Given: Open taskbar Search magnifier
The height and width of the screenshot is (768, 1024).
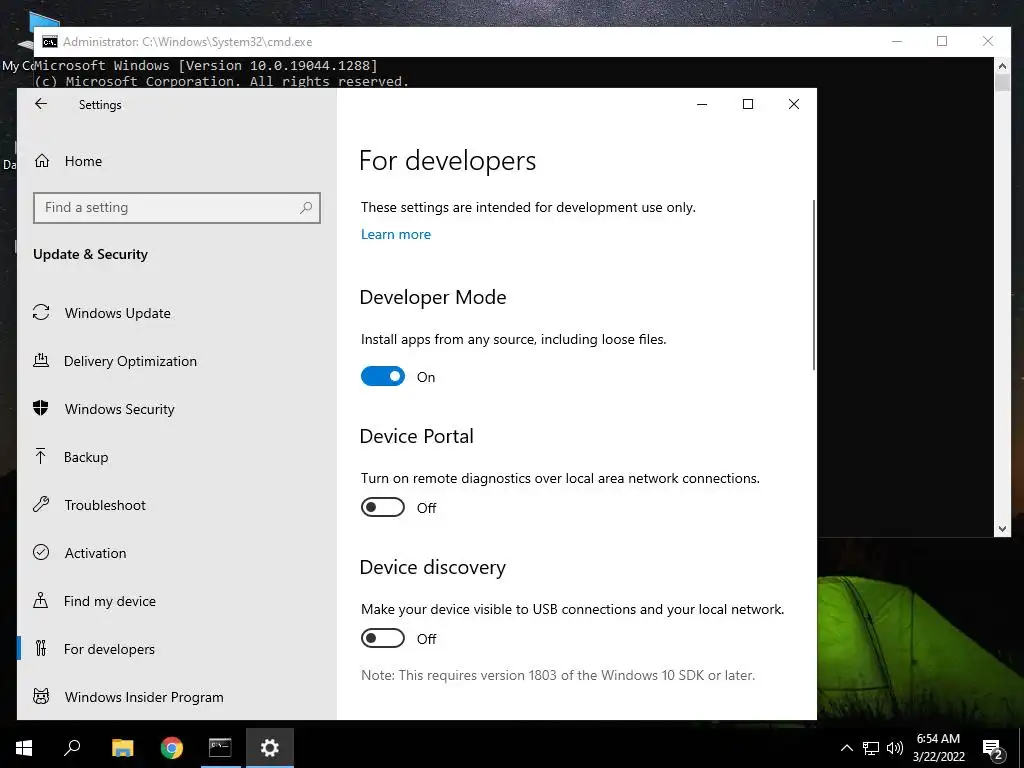Looking at the screenshot, I should click(x=72, y=748).
